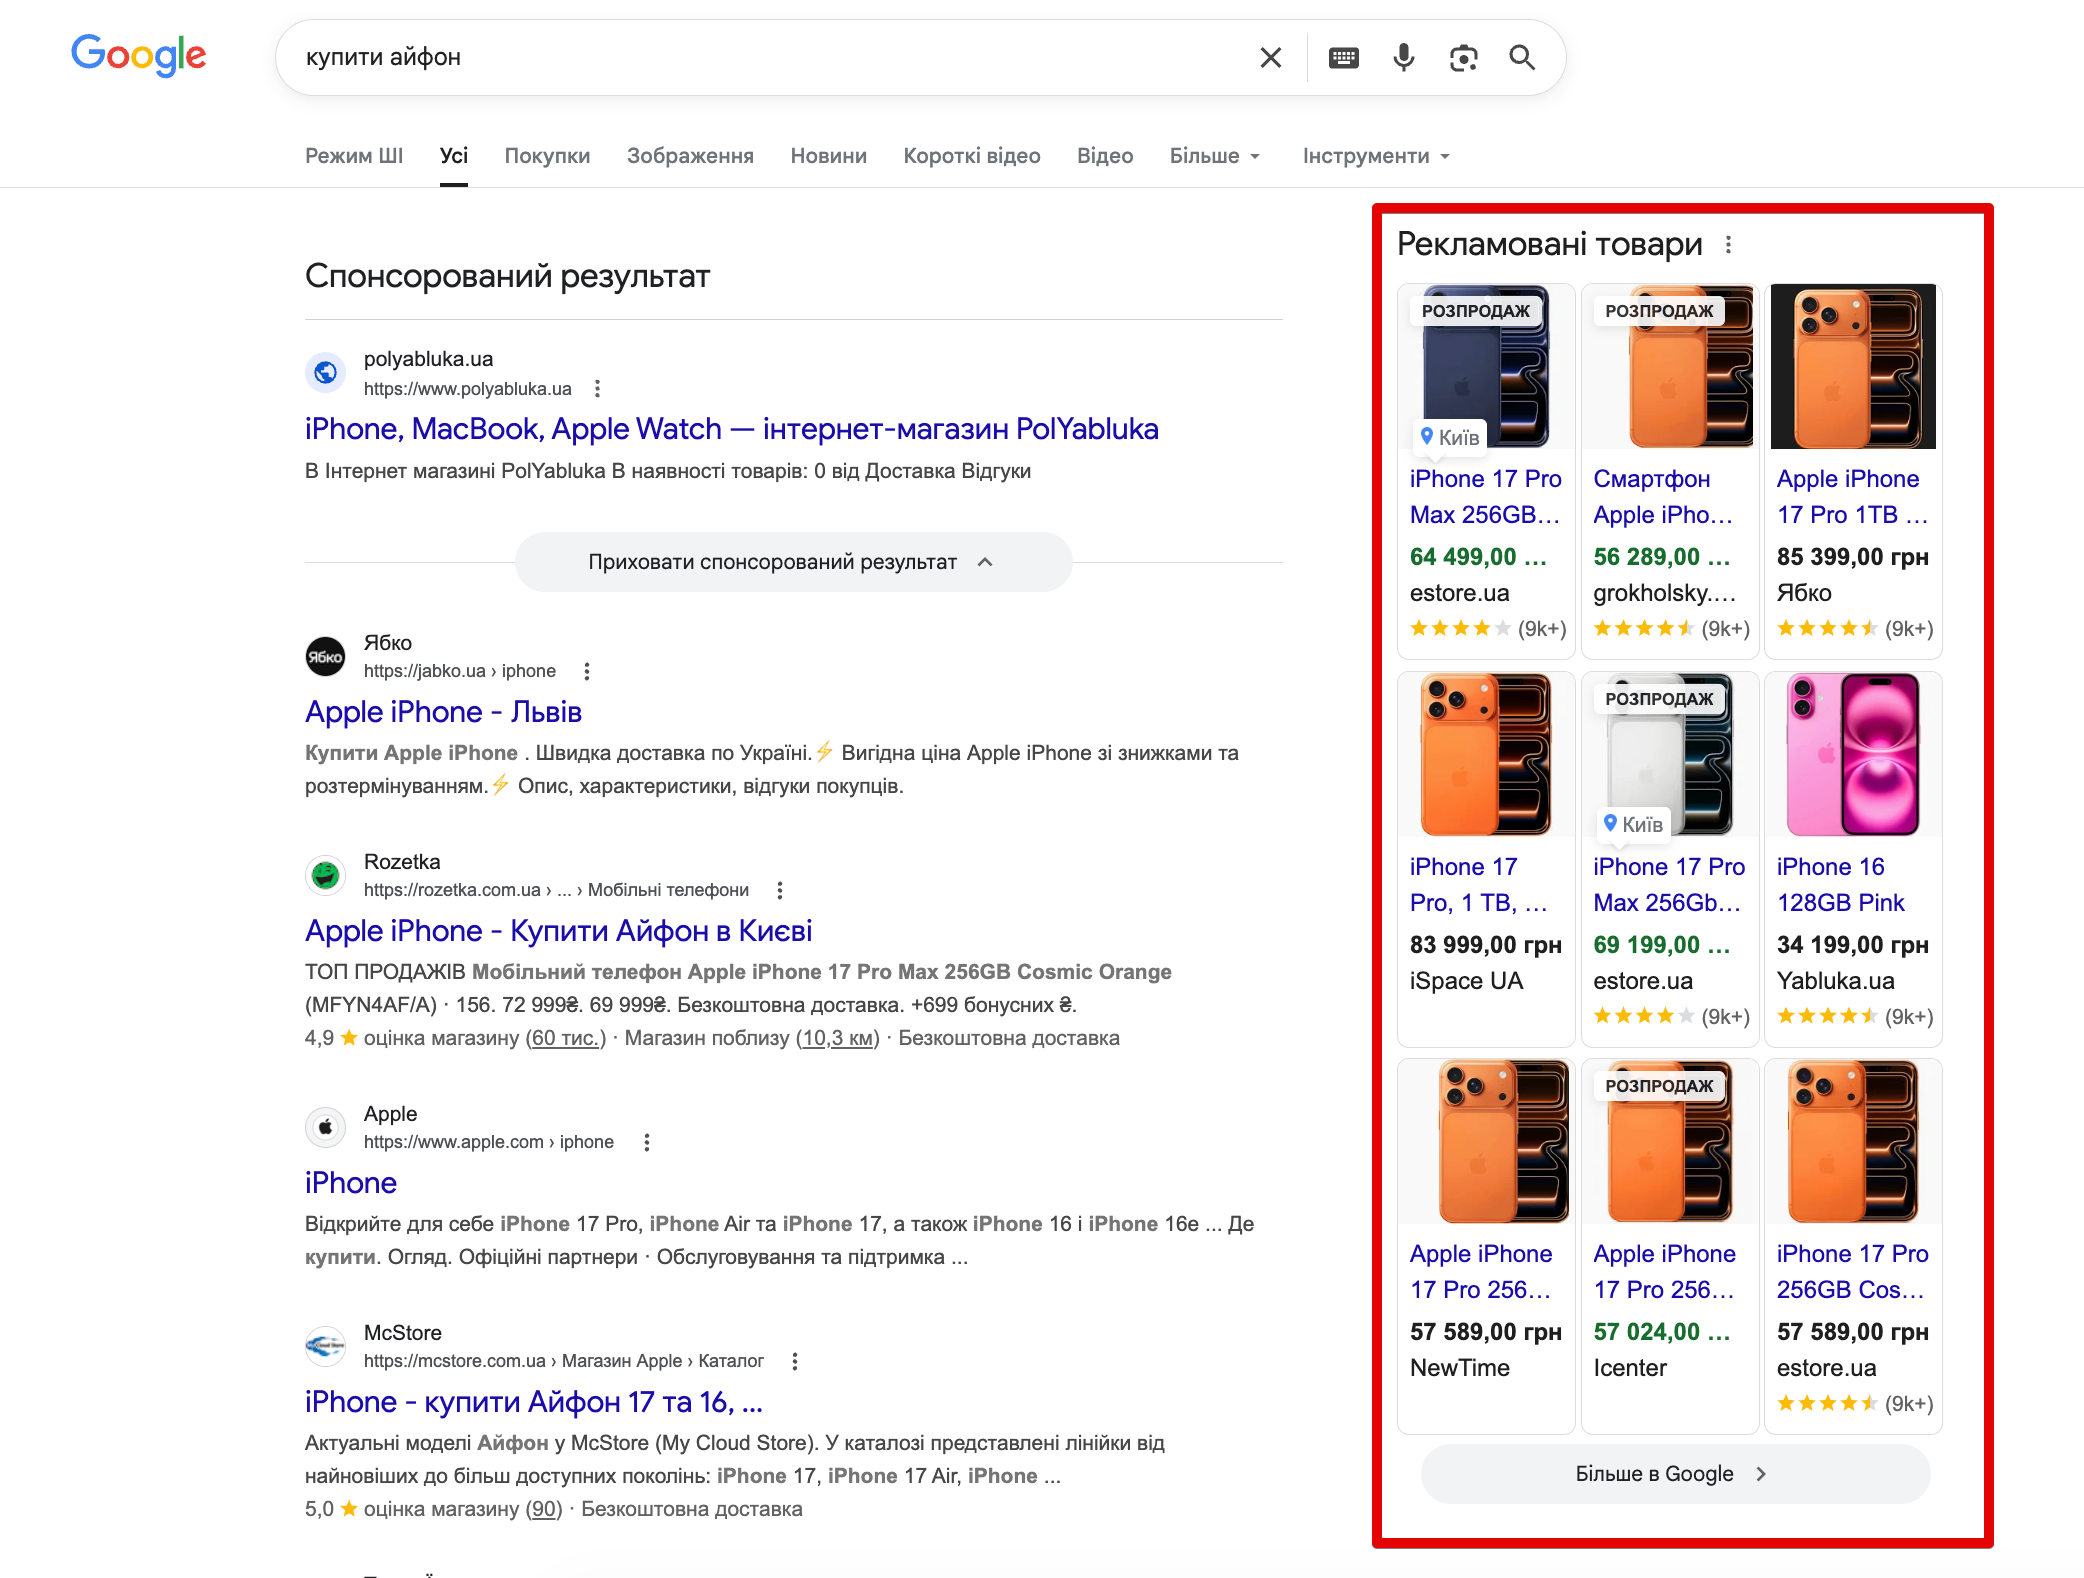Click the https://www.apple.com › iphone breadcrumb

[489, 1142]
